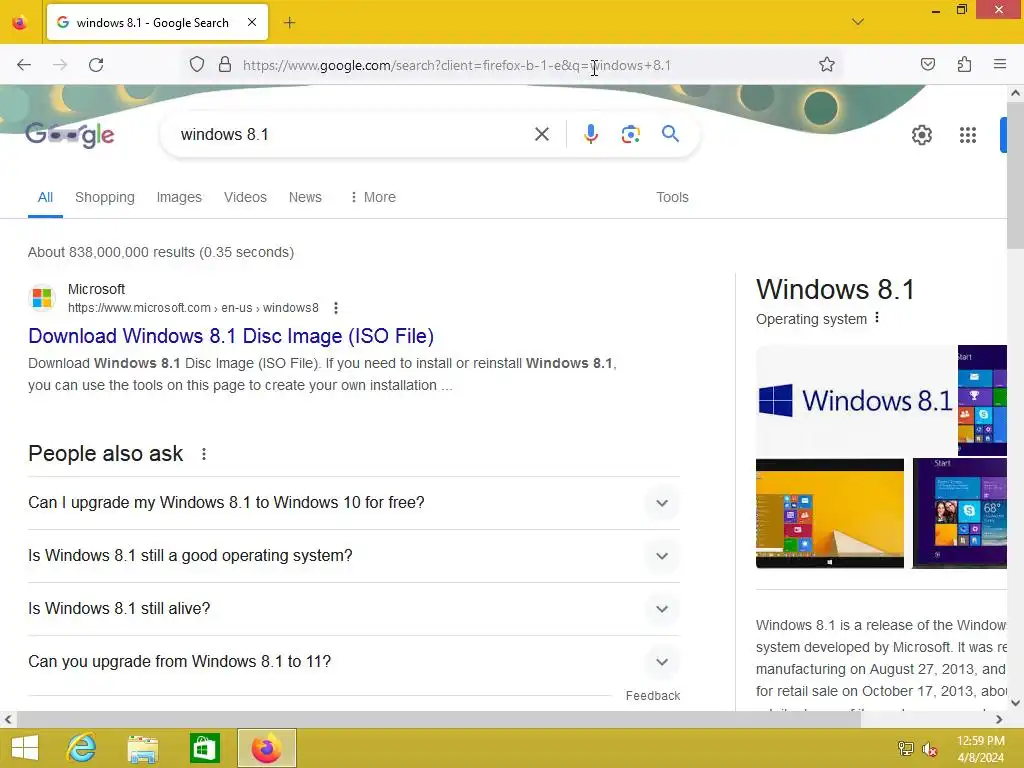Open the Google apps grid
Image resolution: width=1024 pixels, height=768 pixels.
pyautogui.click(x=968, y=135)
